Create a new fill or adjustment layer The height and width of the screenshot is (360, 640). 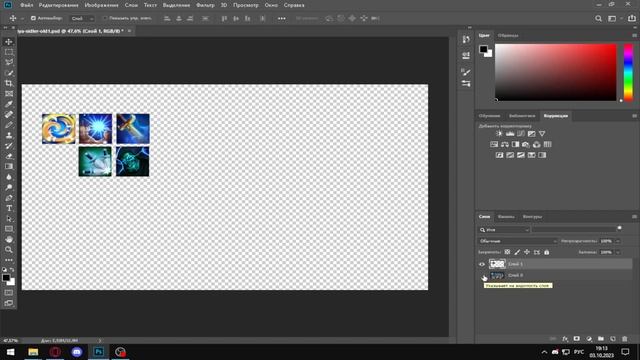(x=589, y=339)
